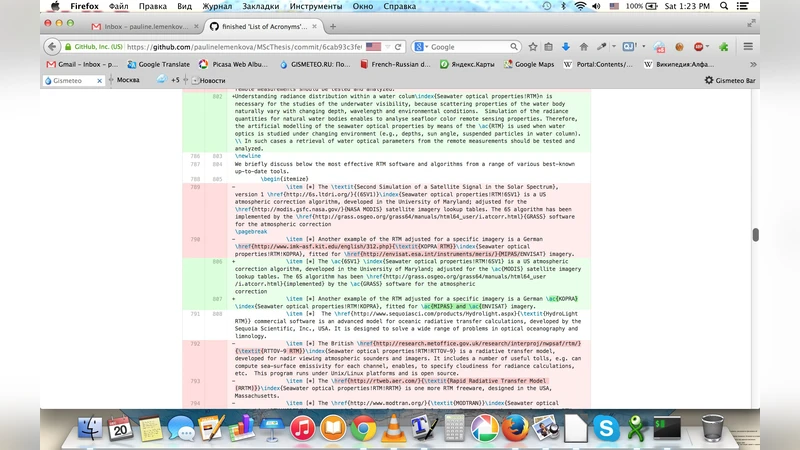This screenshot has height=450, width=800.
Task: Open the Portal:Contents Wikipedia bookmark
Action: click(598, 64)
